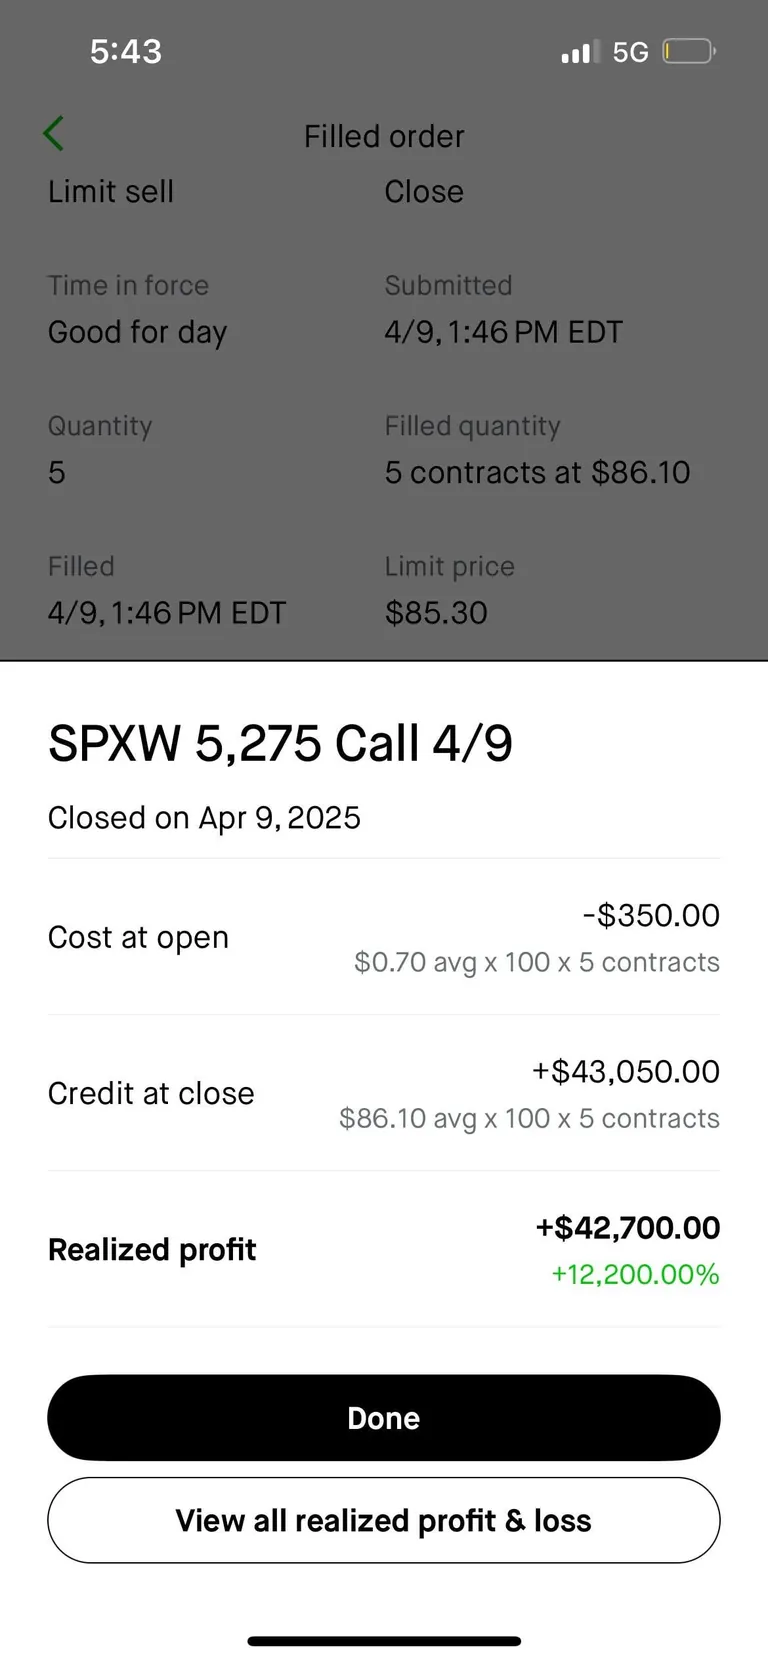The height and width of the screenshot is (1662, 768).
Task: Tap the Filled order page title
Action: [384, 136]
